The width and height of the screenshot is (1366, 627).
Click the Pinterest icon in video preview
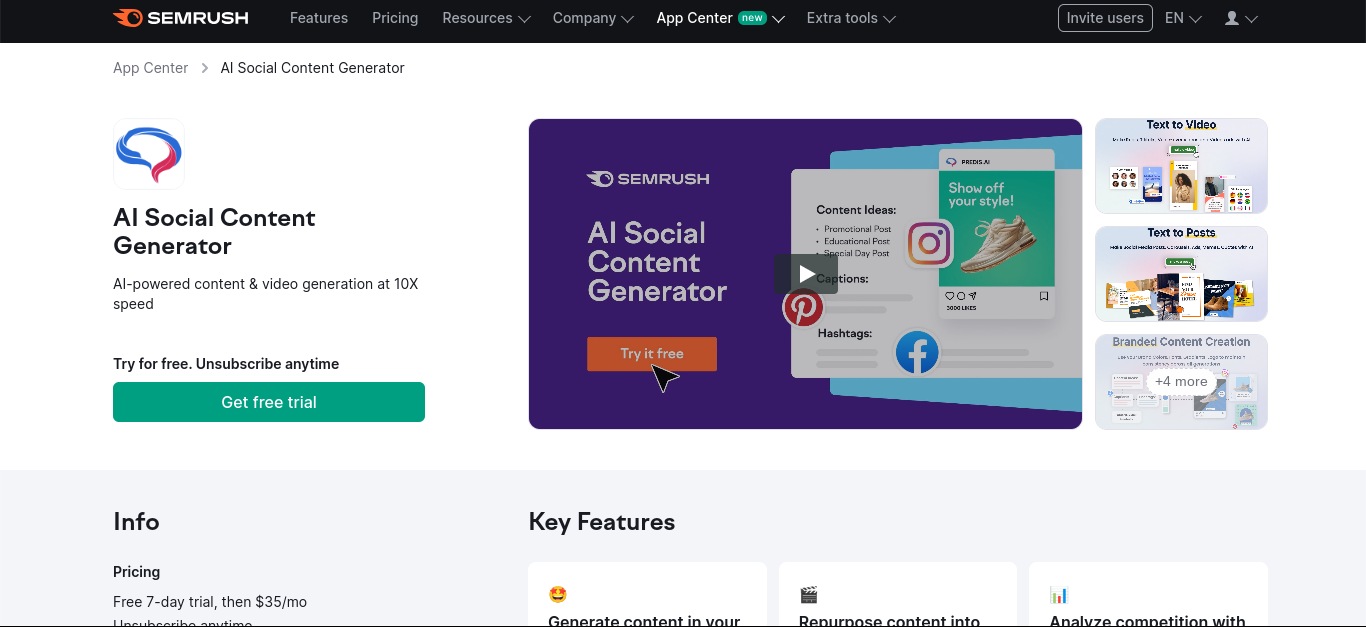pyautogui.click(x=803, y=308)
